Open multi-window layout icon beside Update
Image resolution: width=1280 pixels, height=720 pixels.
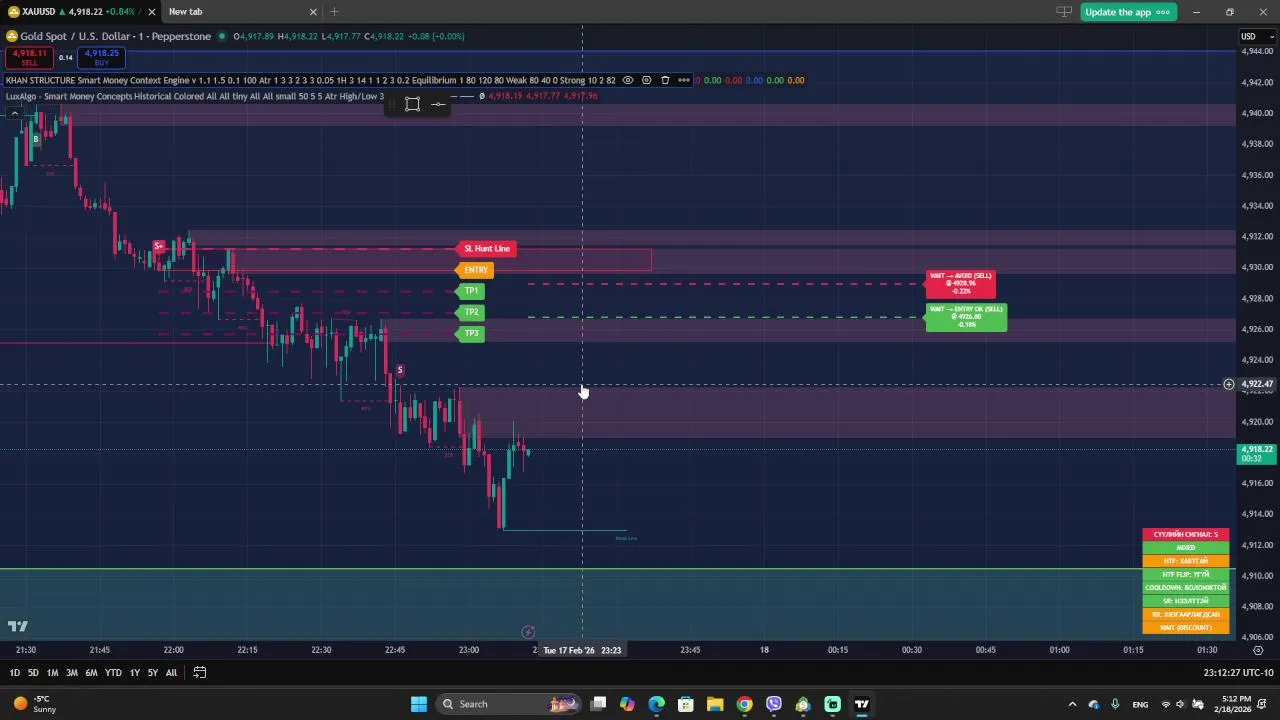tap(1064, 12)
